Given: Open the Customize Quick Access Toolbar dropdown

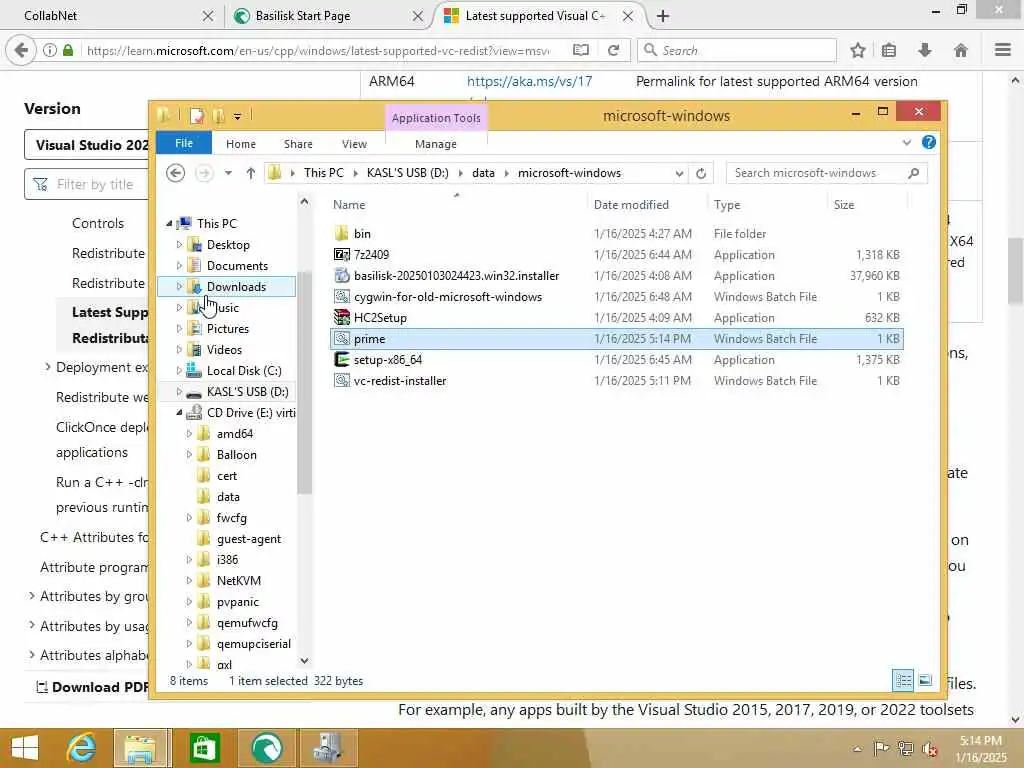Looking at the screenshot, I should pos(237,116).
